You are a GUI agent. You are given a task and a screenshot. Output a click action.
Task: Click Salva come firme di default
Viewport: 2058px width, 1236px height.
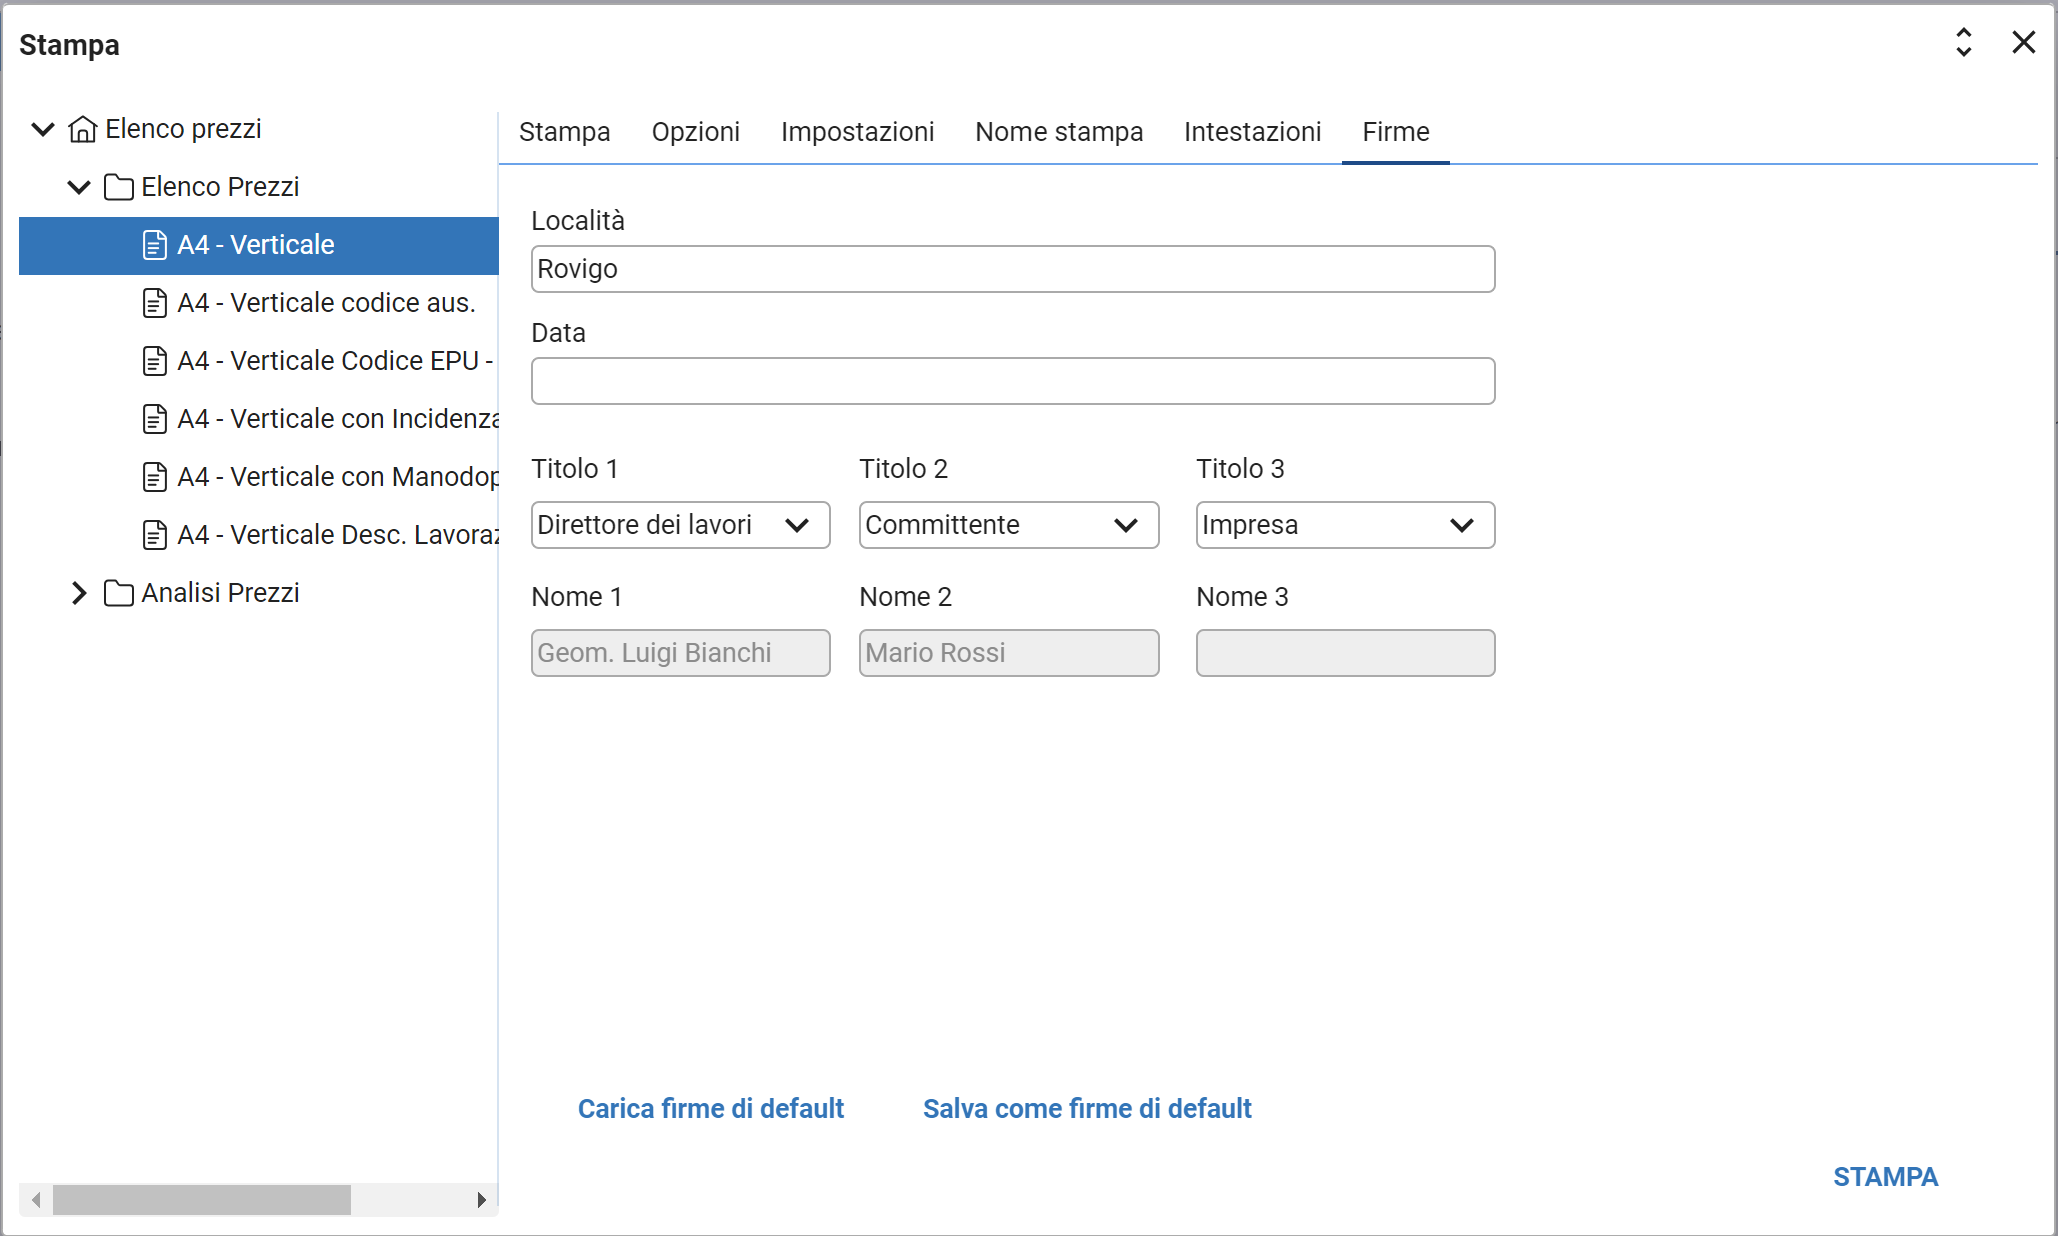pyautogui.click(x=1087, y=1108)
